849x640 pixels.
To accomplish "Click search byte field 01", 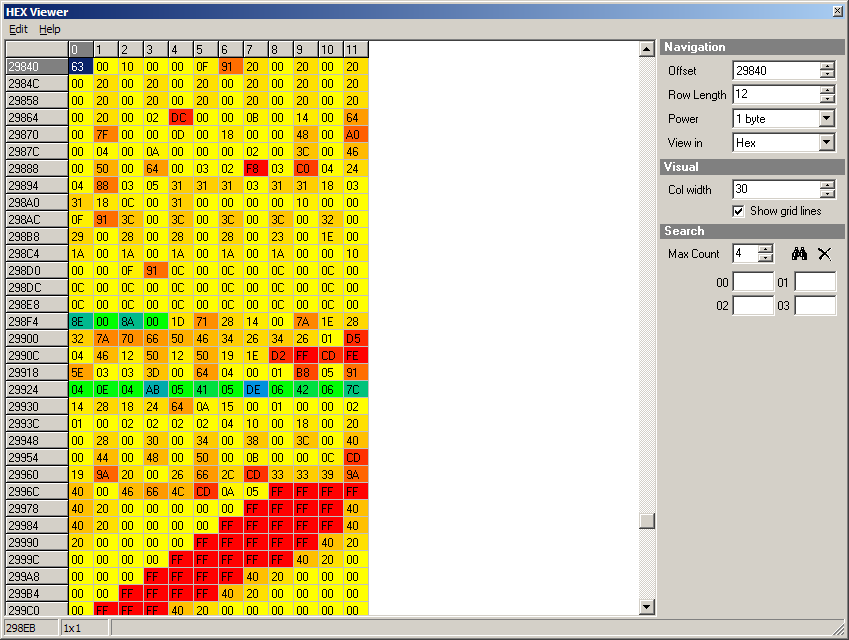I will pos(815,282).
